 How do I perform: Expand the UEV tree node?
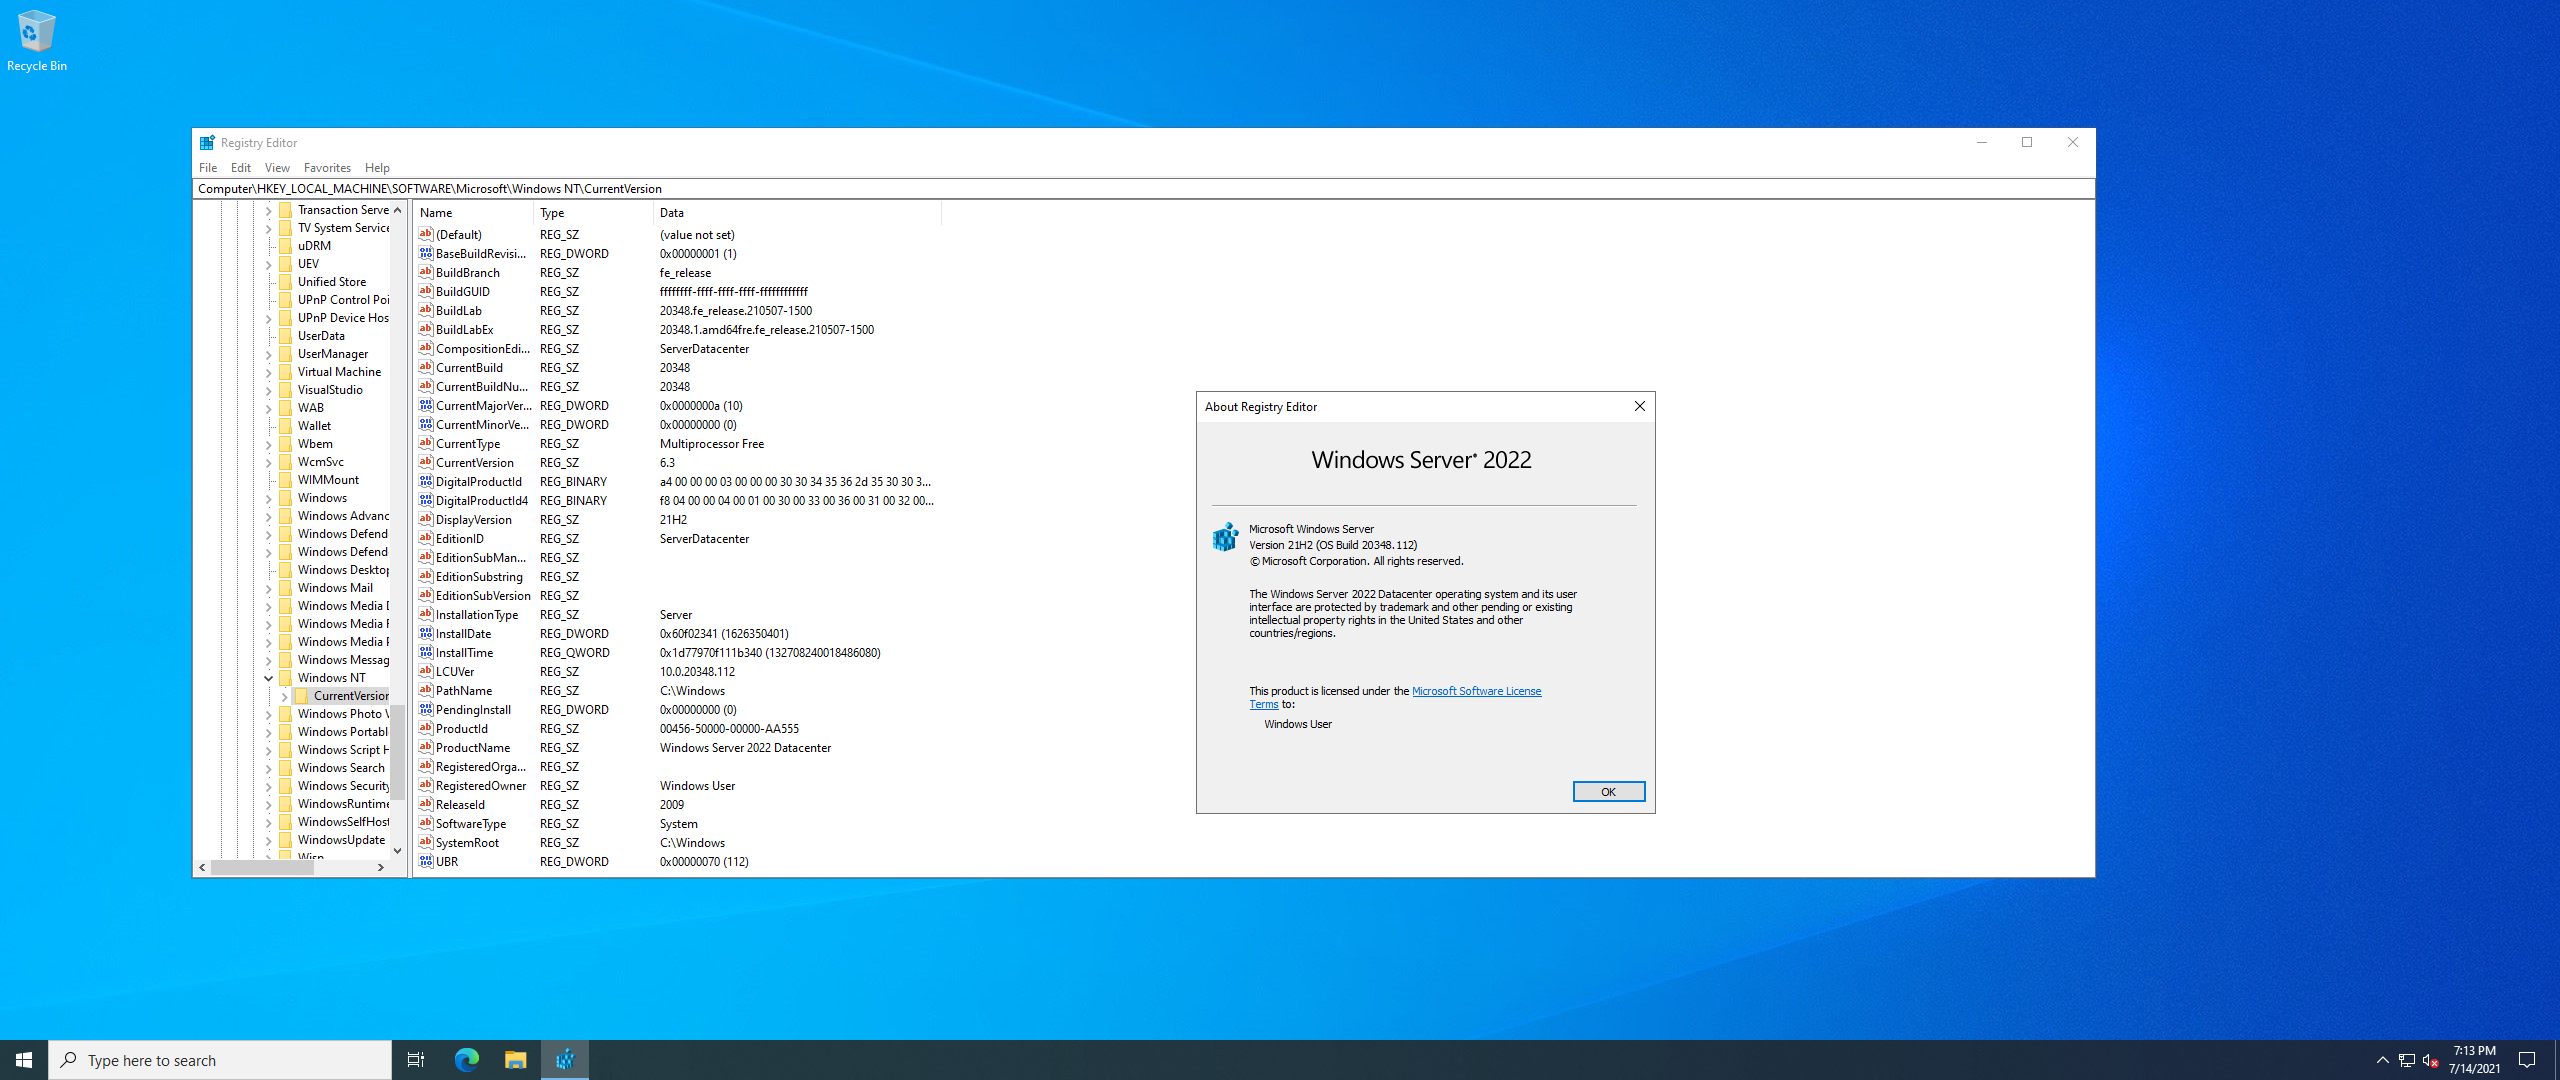tap(268, 264)
